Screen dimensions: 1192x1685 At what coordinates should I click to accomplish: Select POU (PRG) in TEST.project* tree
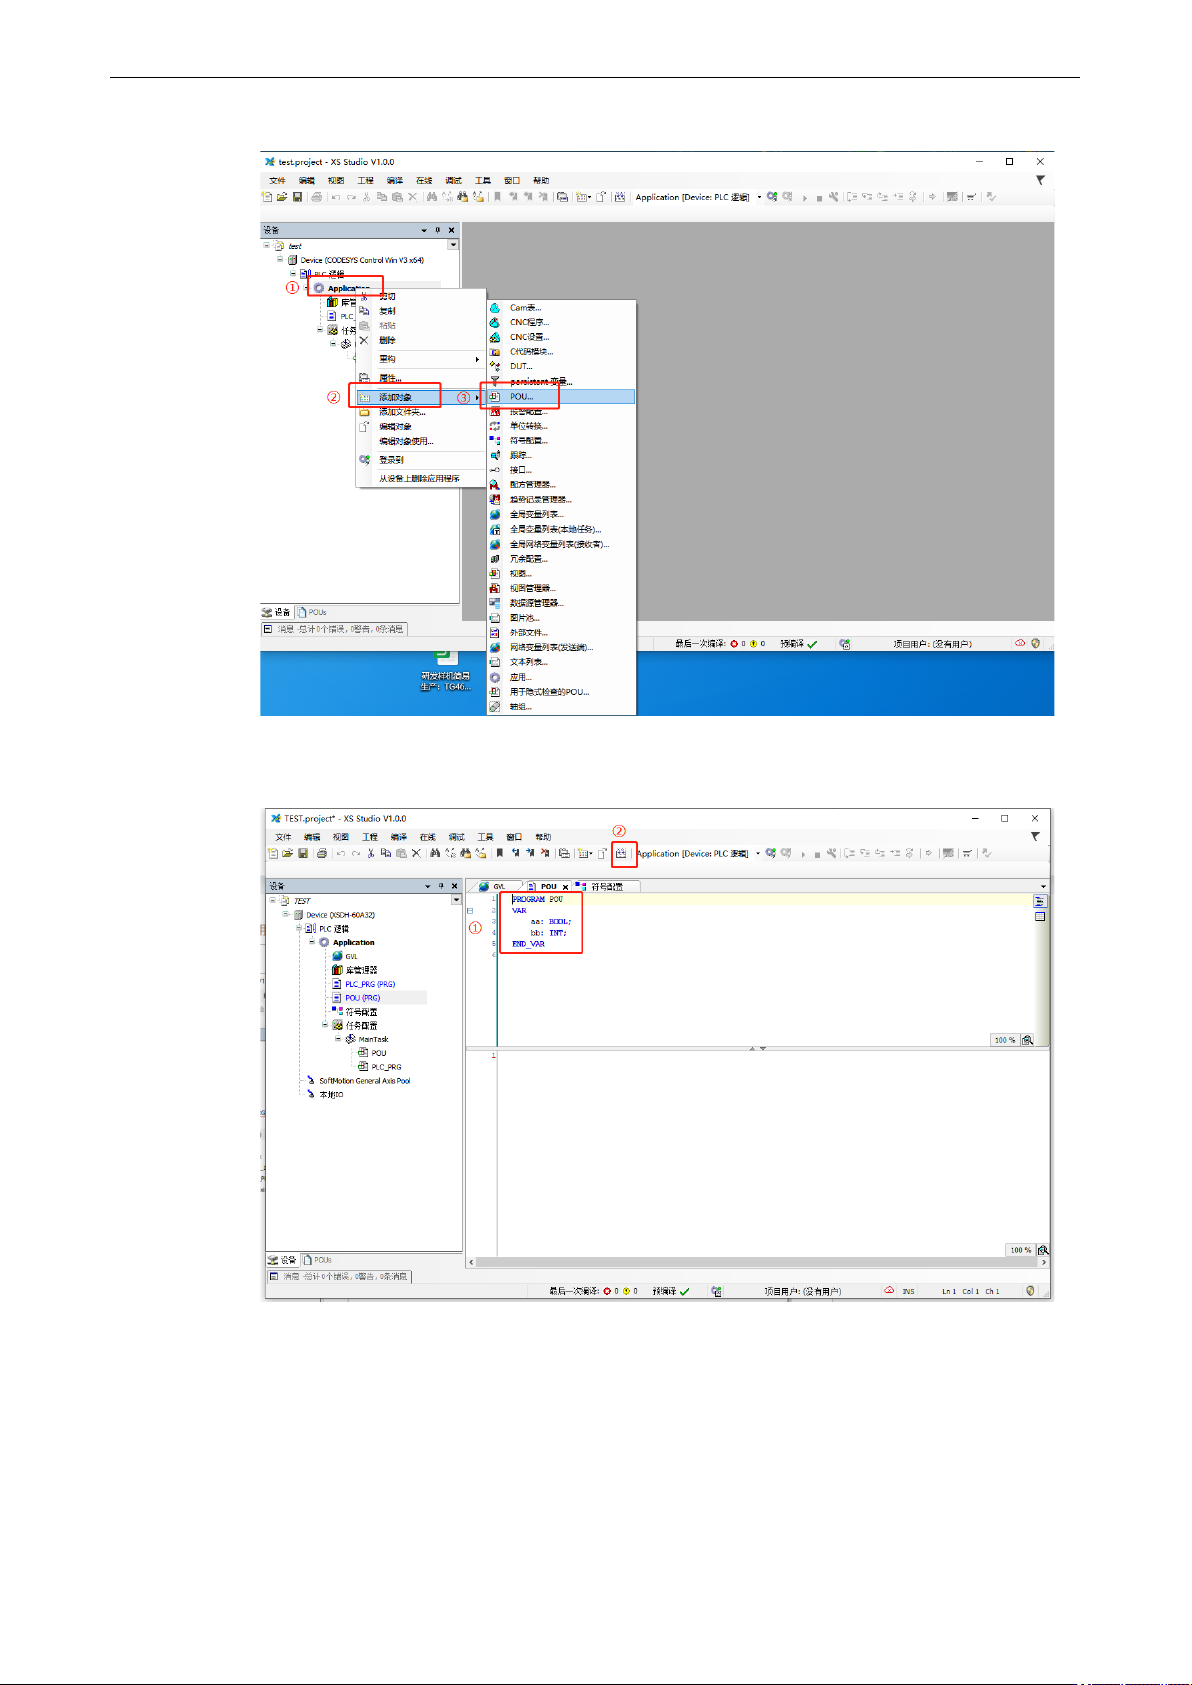[x=362, y=998]
